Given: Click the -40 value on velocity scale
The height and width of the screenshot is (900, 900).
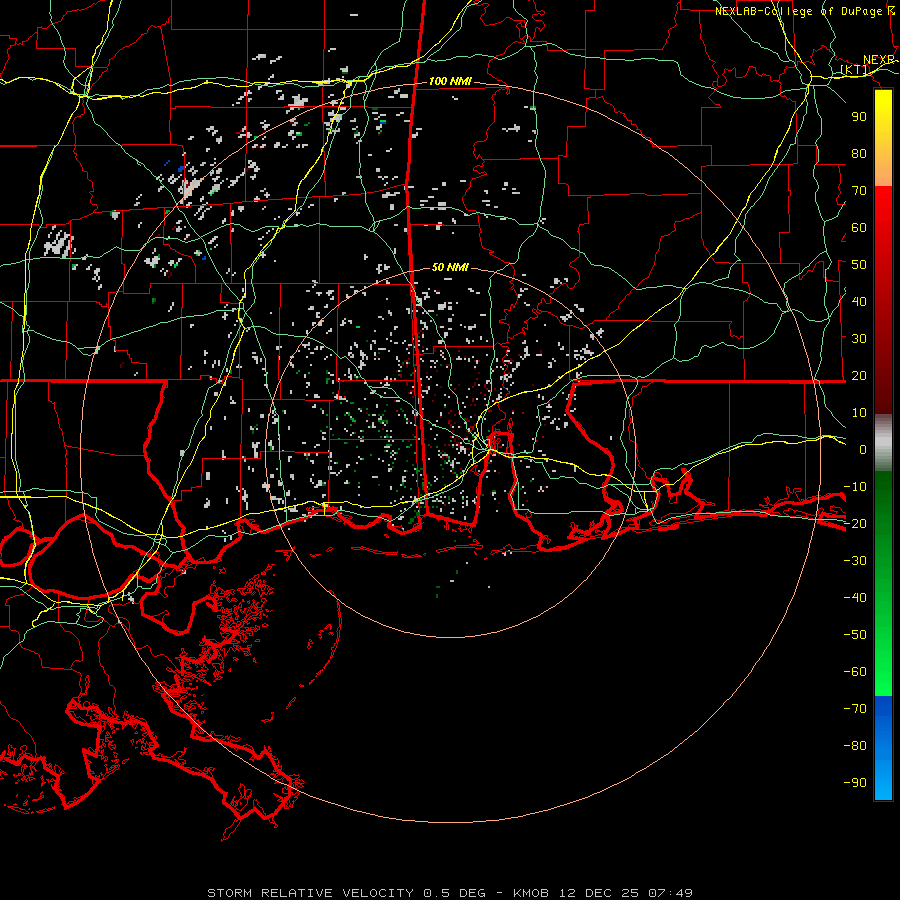Looking at the screenshot, I should click(x=855, y=598).
